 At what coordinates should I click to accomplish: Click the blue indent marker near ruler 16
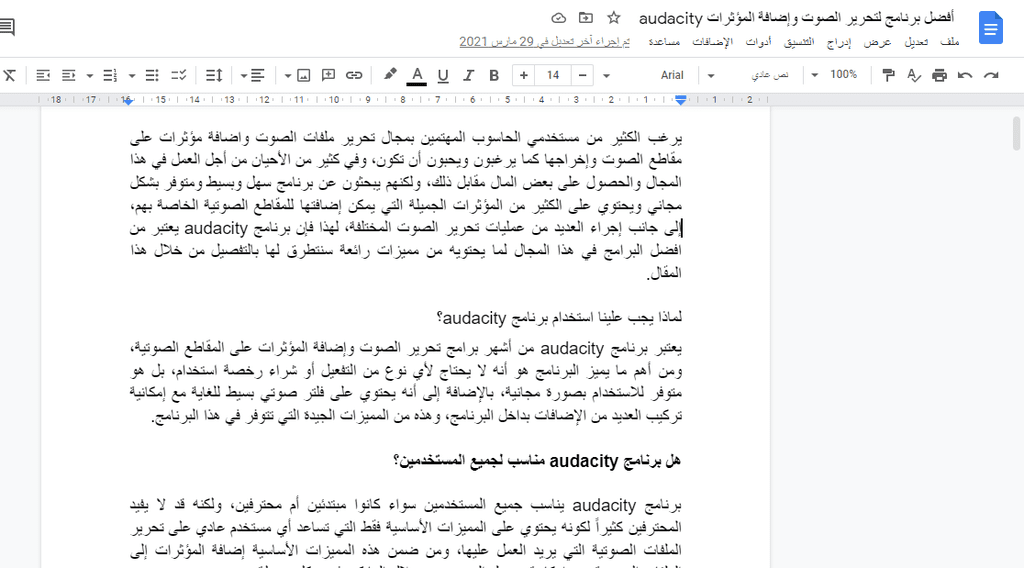127,101
